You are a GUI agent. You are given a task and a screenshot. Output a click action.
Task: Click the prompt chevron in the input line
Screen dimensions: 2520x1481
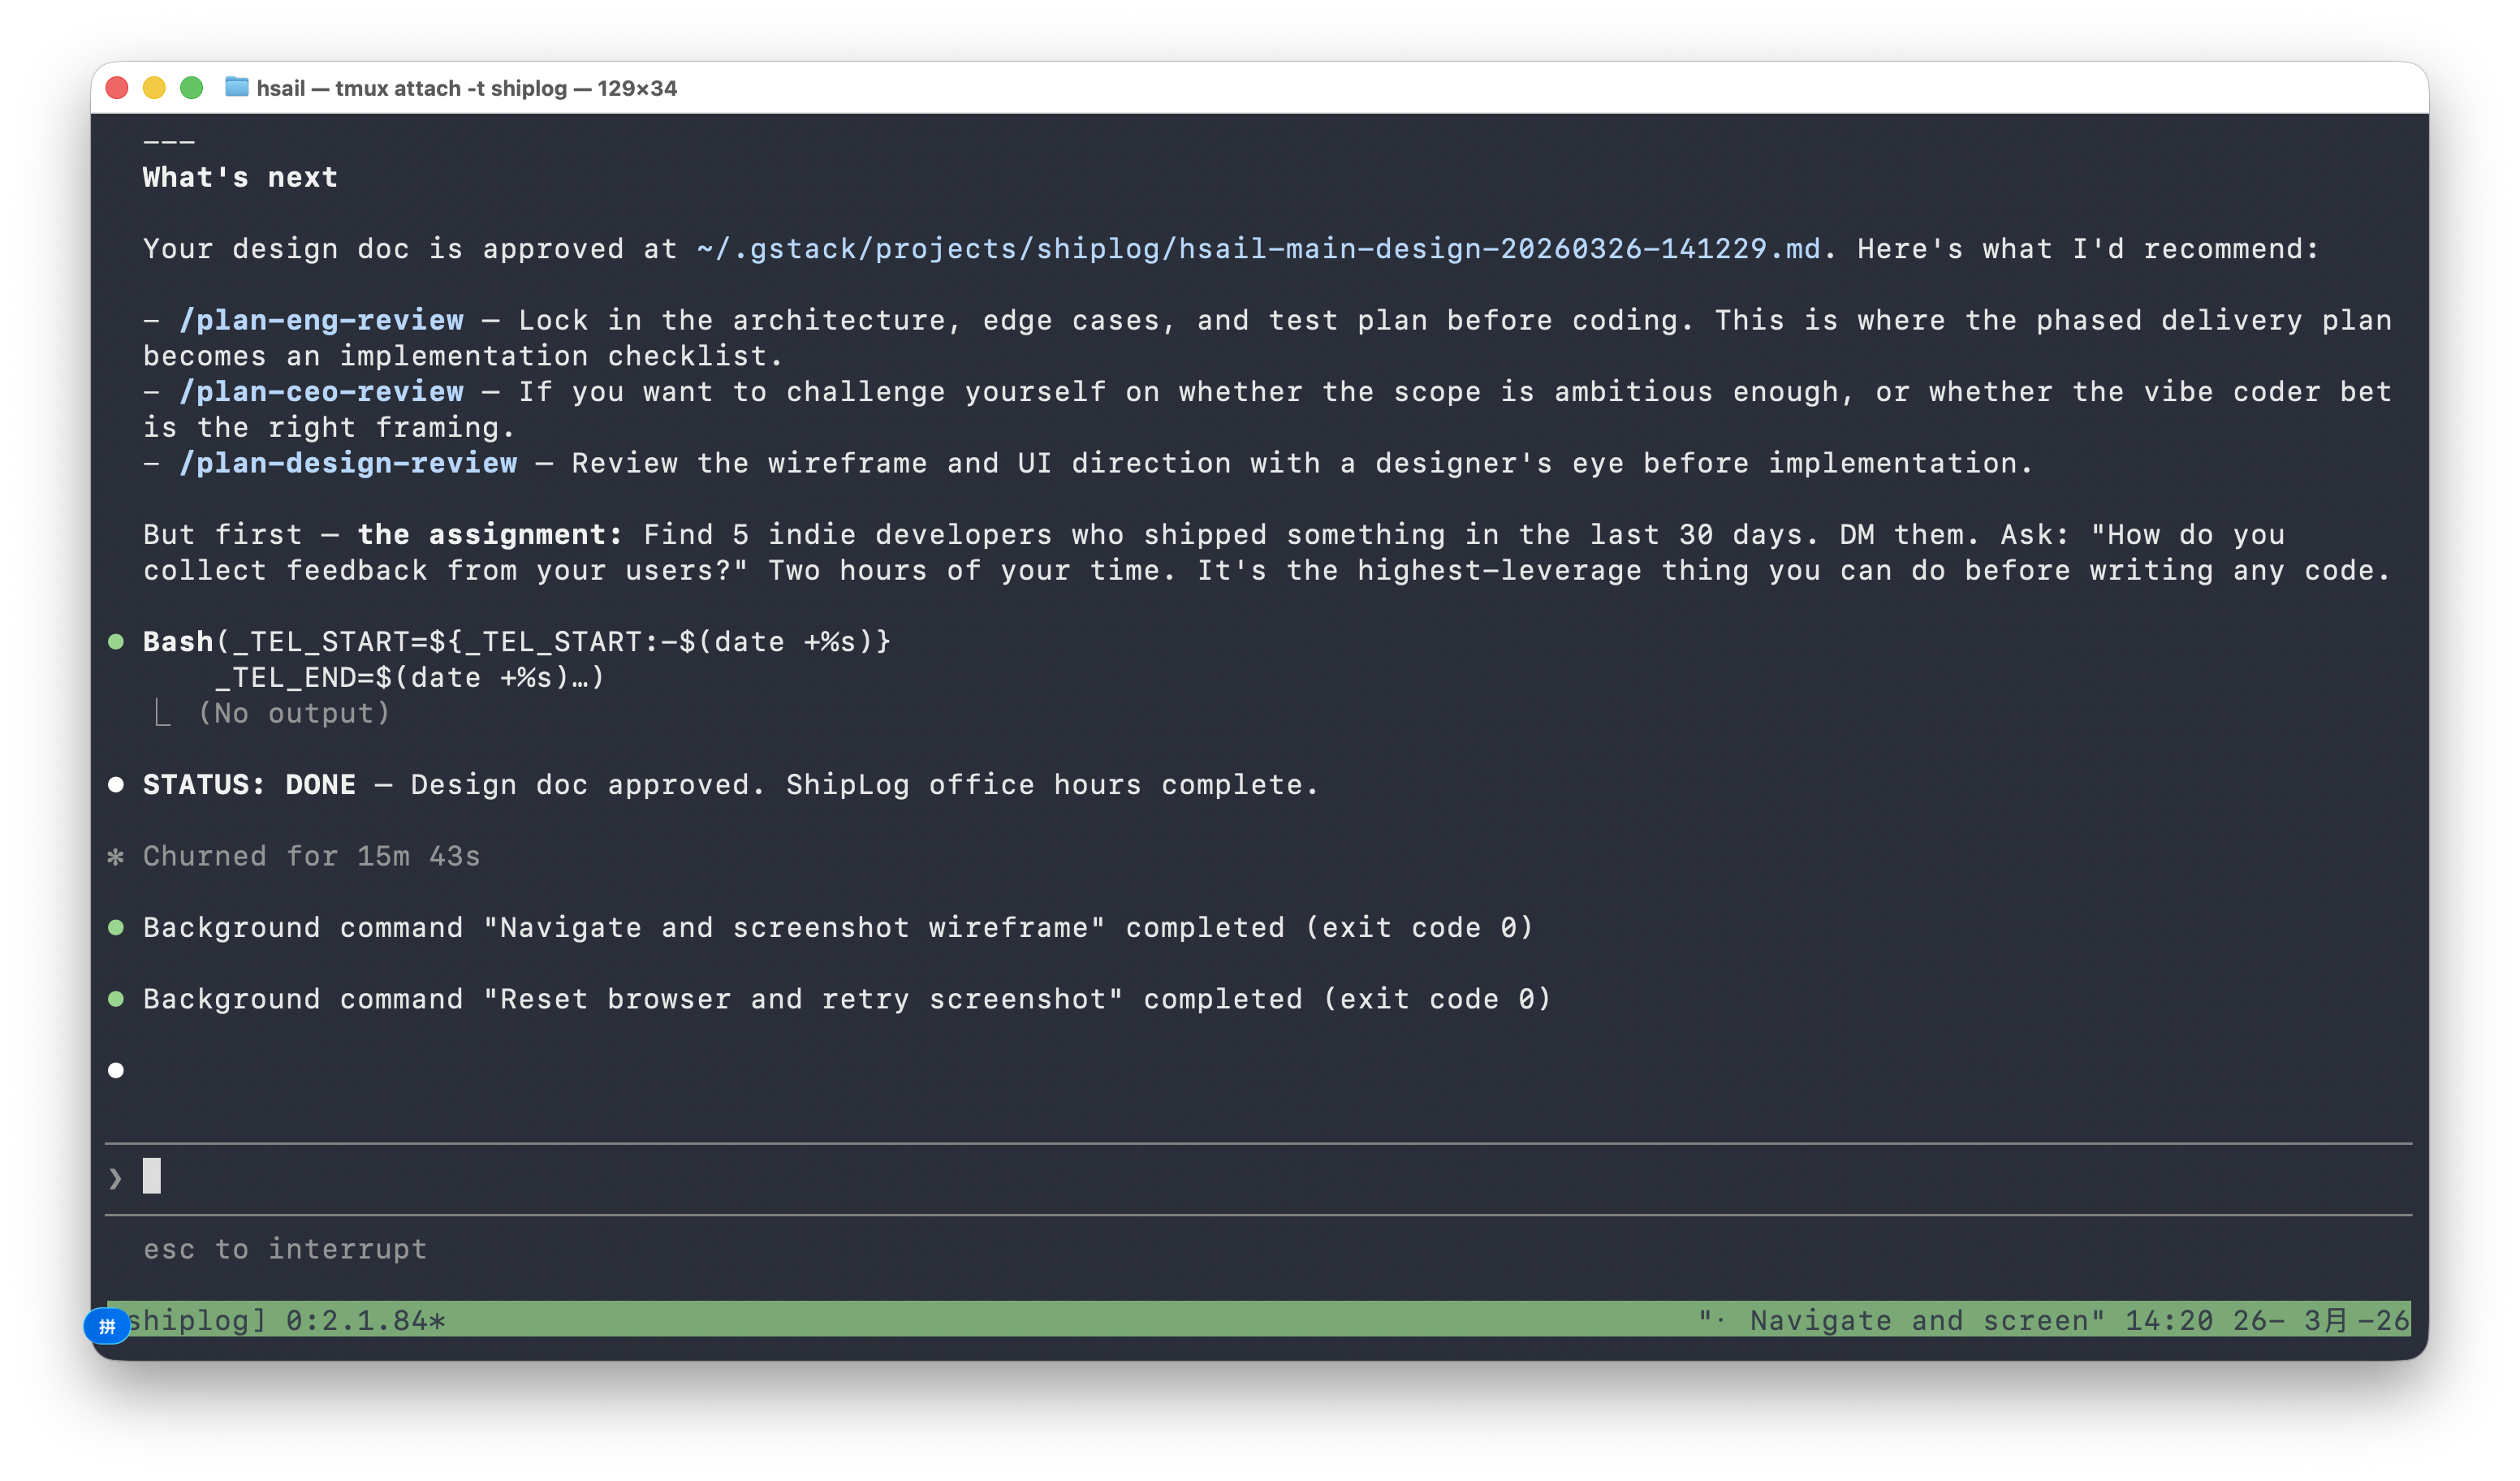point(116,1178)
